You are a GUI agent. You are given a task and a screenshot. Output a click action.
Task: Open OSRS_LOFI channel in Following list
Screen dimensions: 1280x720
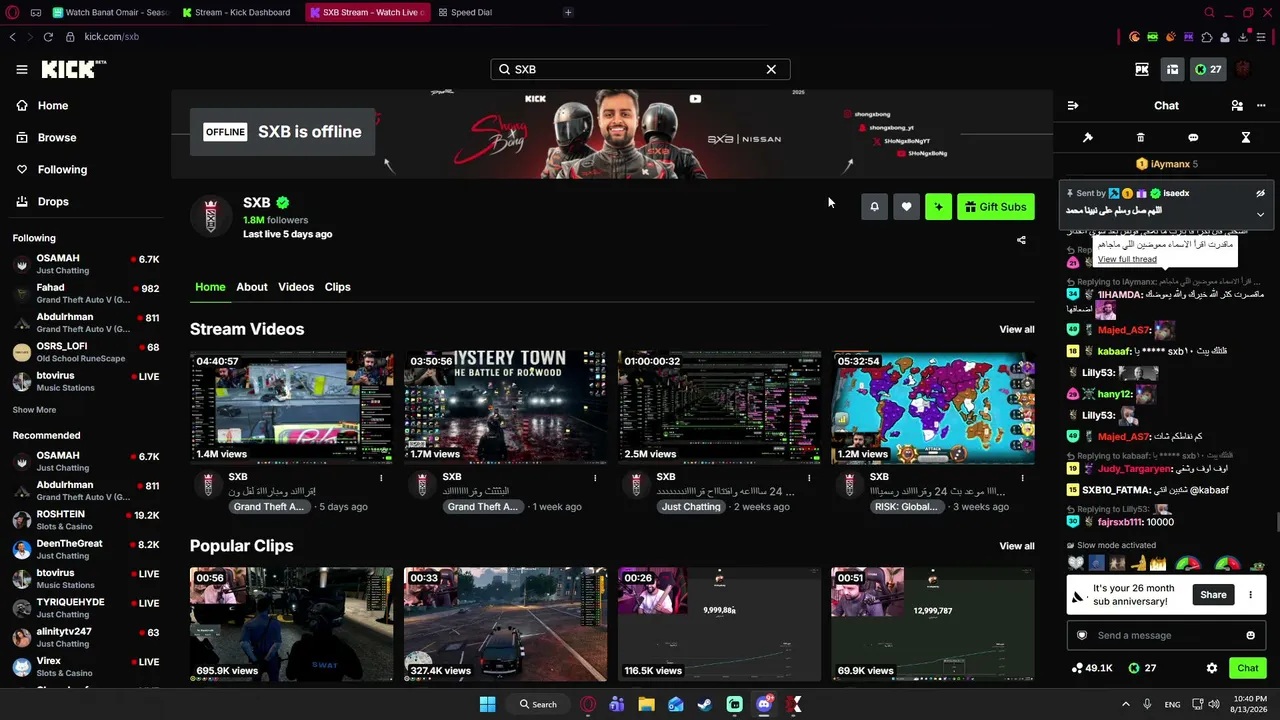[x=86, y=352]
